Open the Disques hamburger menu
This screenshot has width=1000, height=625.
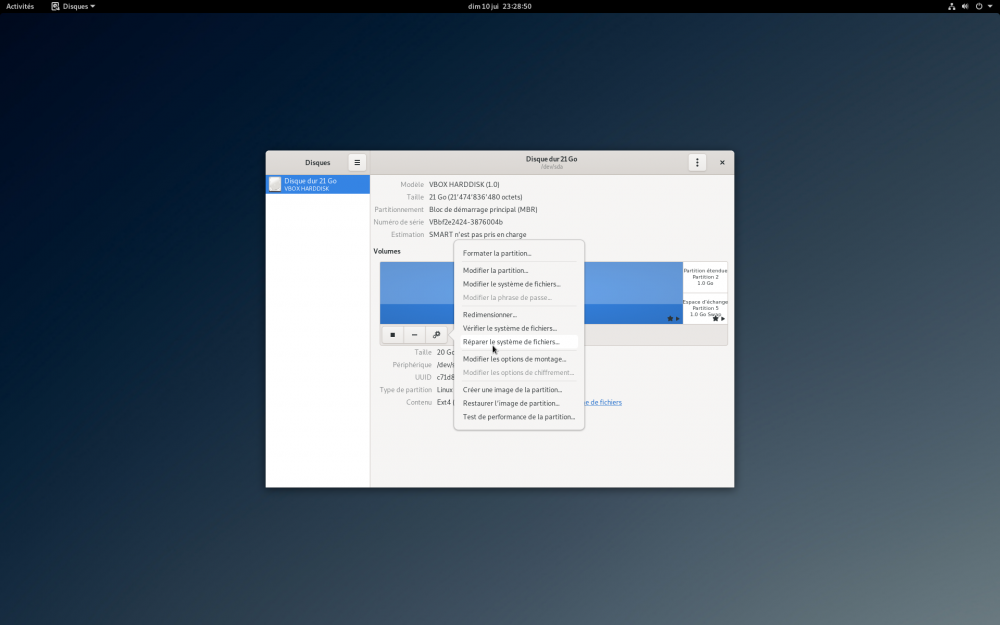point(357,162)
